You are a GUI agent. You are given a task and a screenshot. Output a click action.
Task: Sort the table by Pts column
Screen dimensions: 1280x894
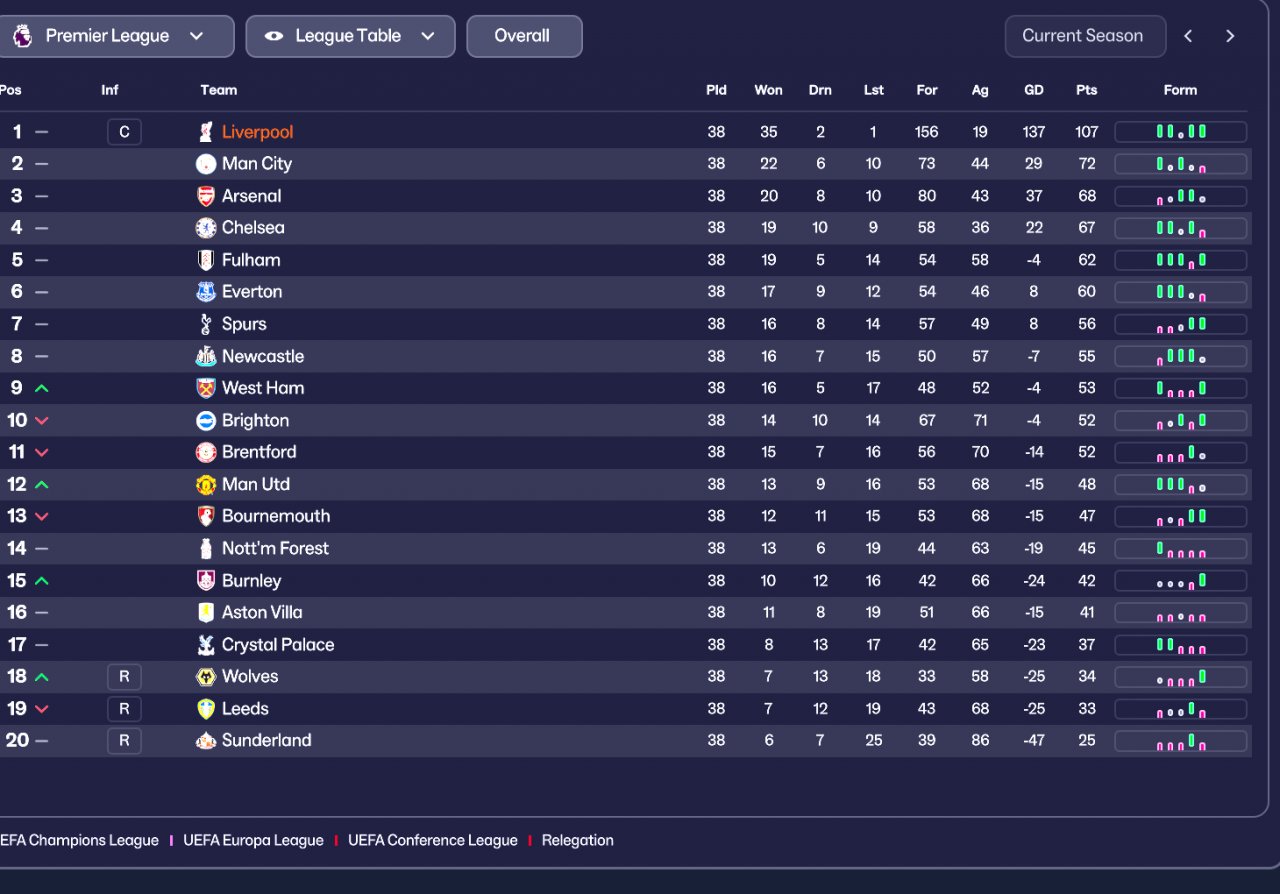click(1087, 90)
